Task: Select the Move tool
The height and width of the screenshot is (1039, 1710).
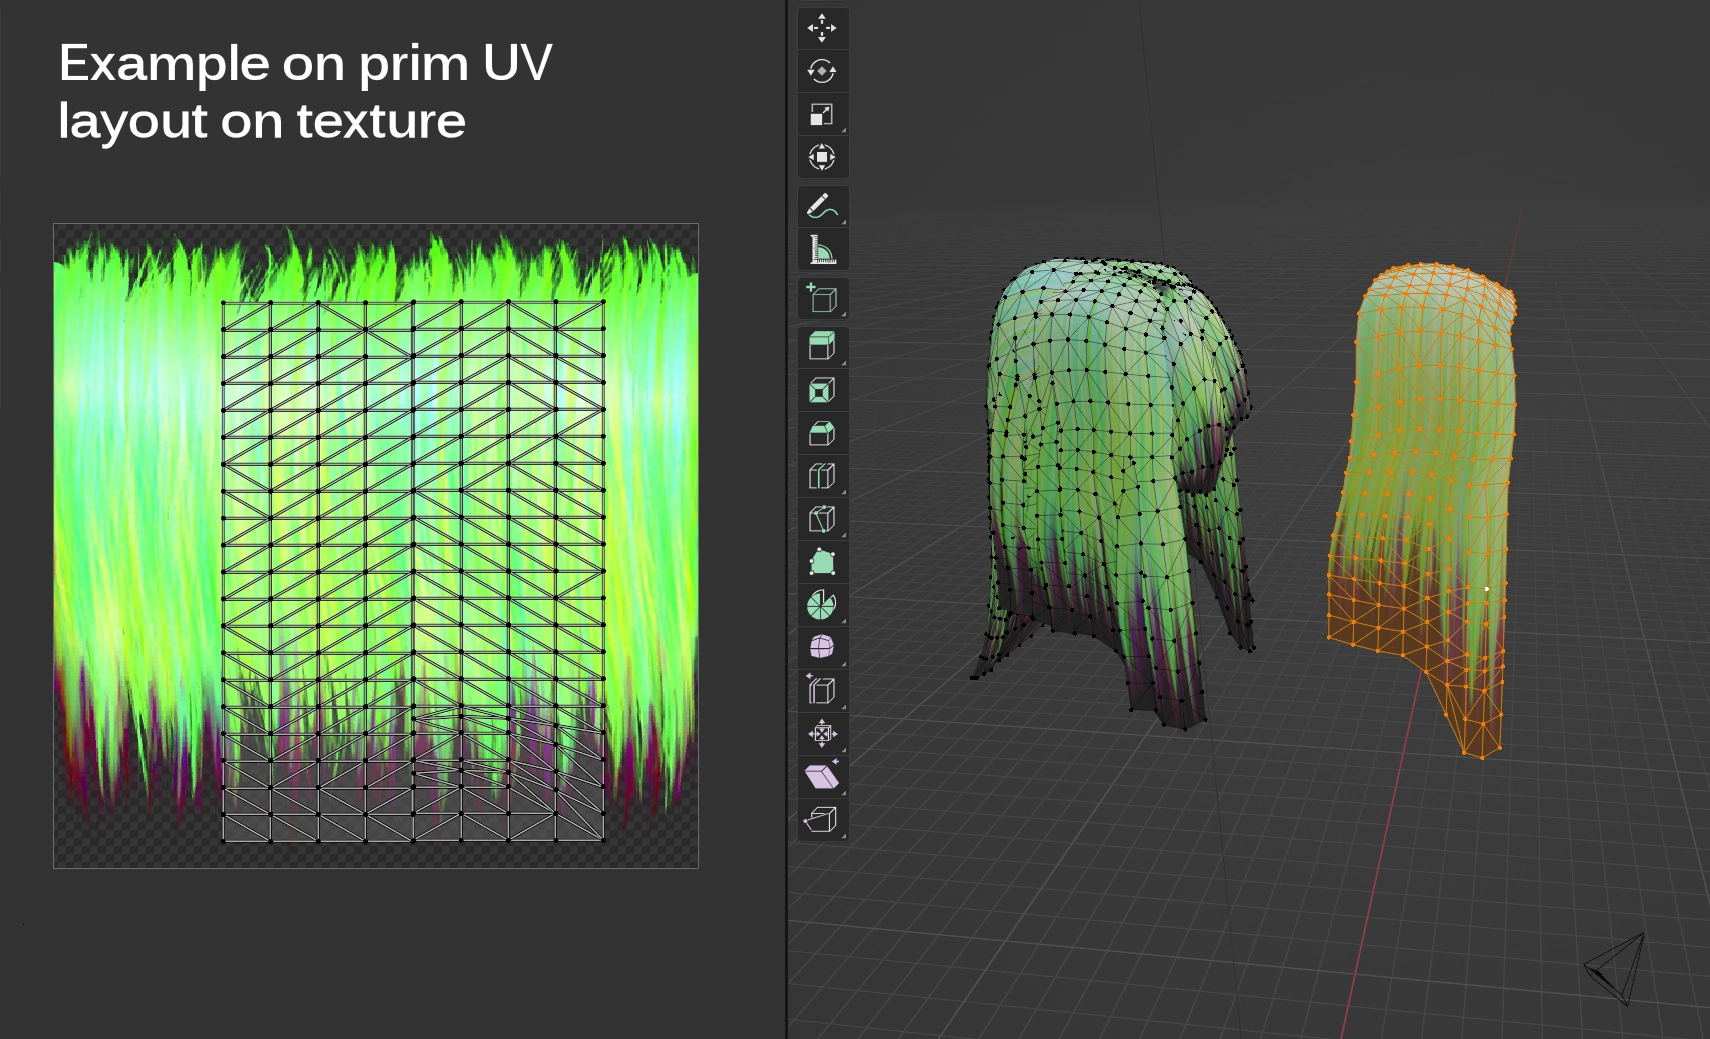Action: click(x=822, y=28)
